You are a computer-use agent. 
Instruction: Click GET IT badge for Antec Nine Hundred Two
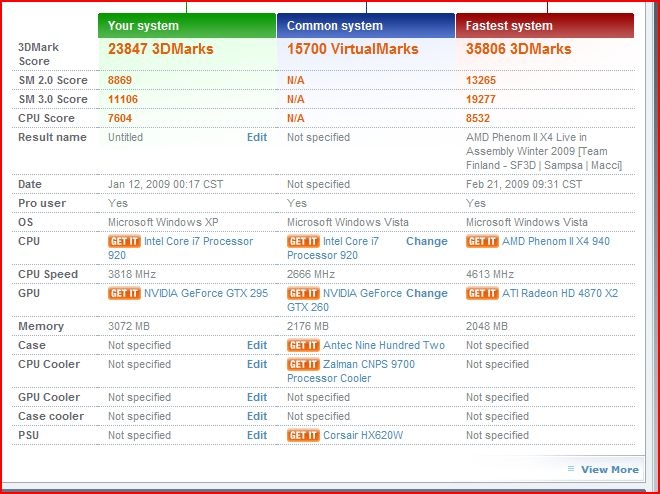(303, 345)
